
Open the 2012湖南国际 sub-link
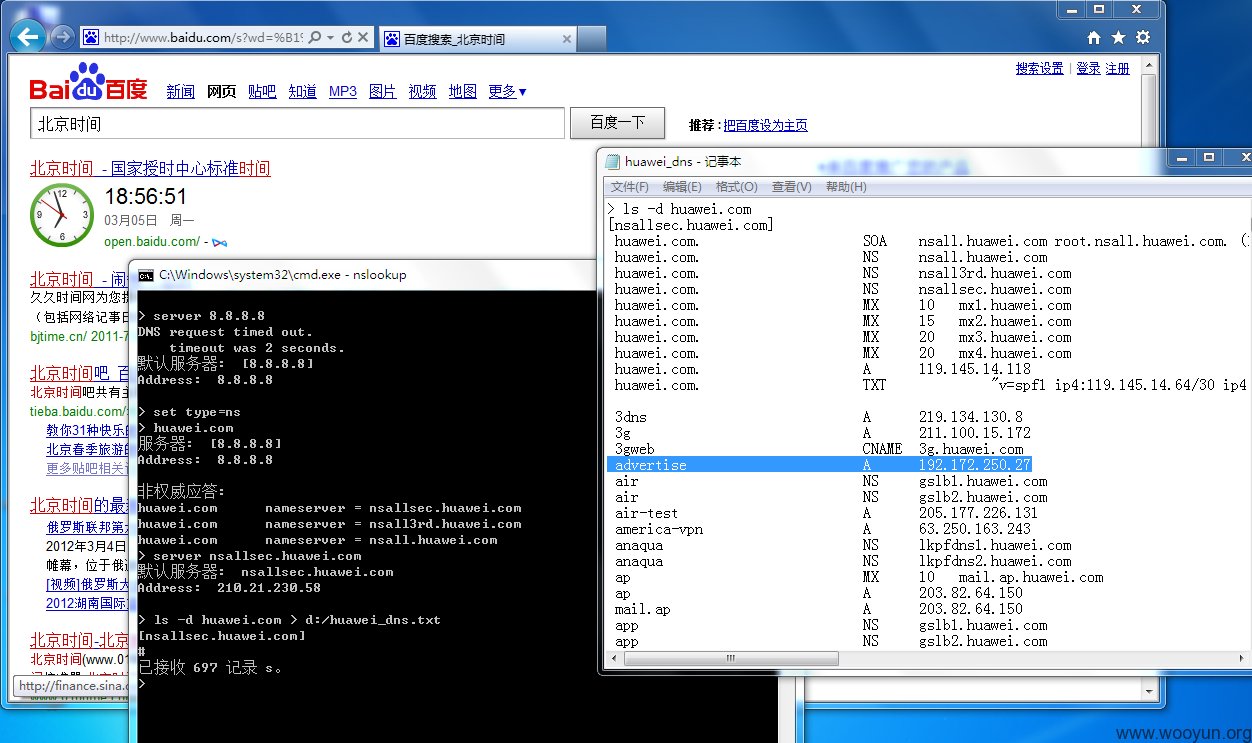88,604
